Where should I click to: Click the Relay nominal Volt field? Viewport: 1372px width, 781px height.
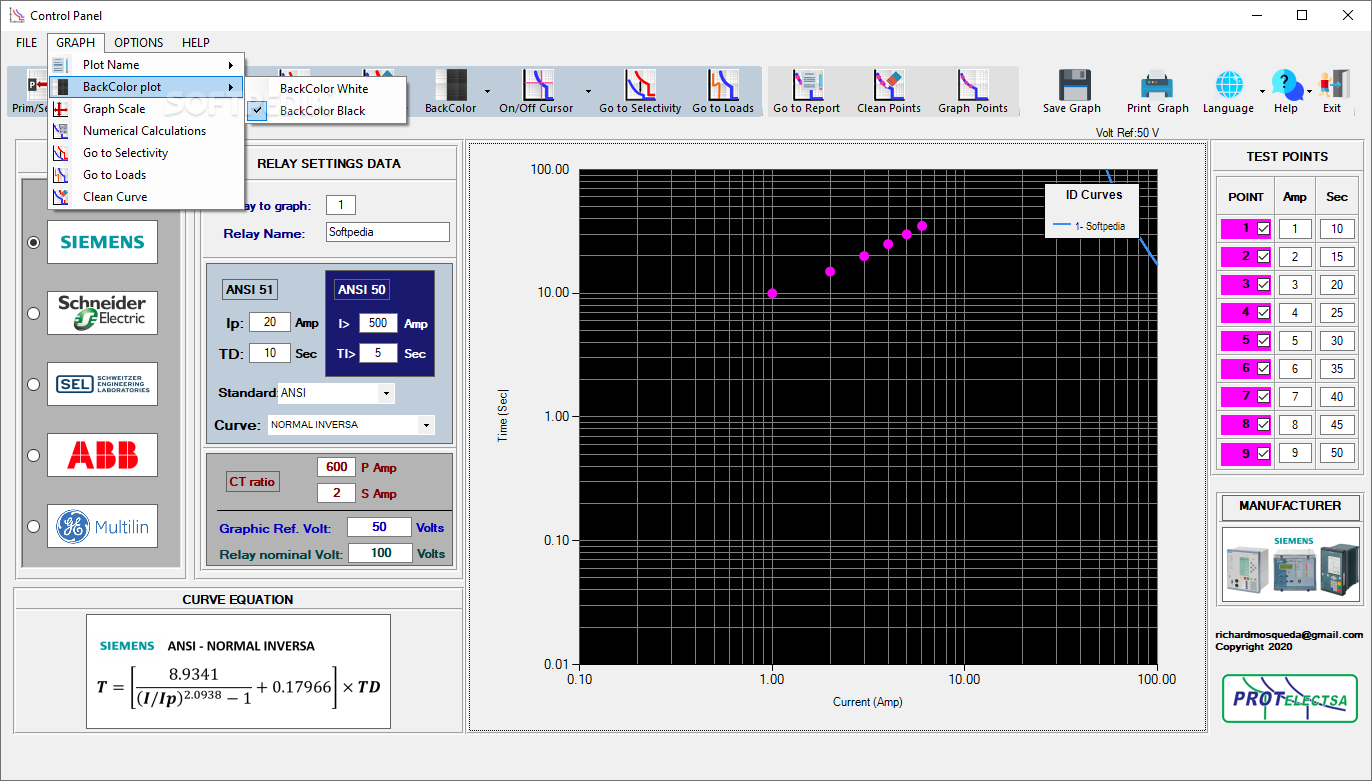click(x=380, y=553)
